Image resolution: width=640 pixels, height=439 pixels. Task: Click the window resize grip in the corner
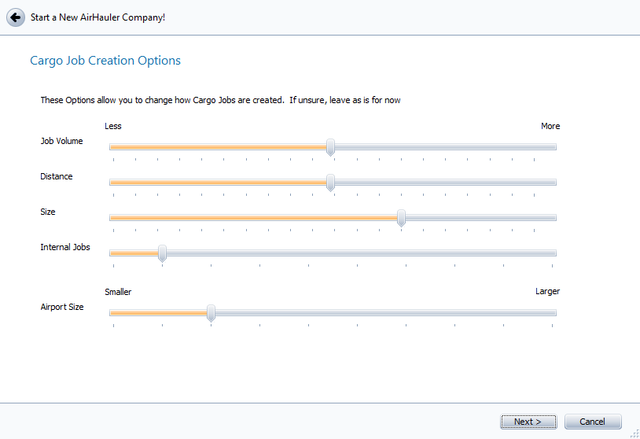(635, 434)
